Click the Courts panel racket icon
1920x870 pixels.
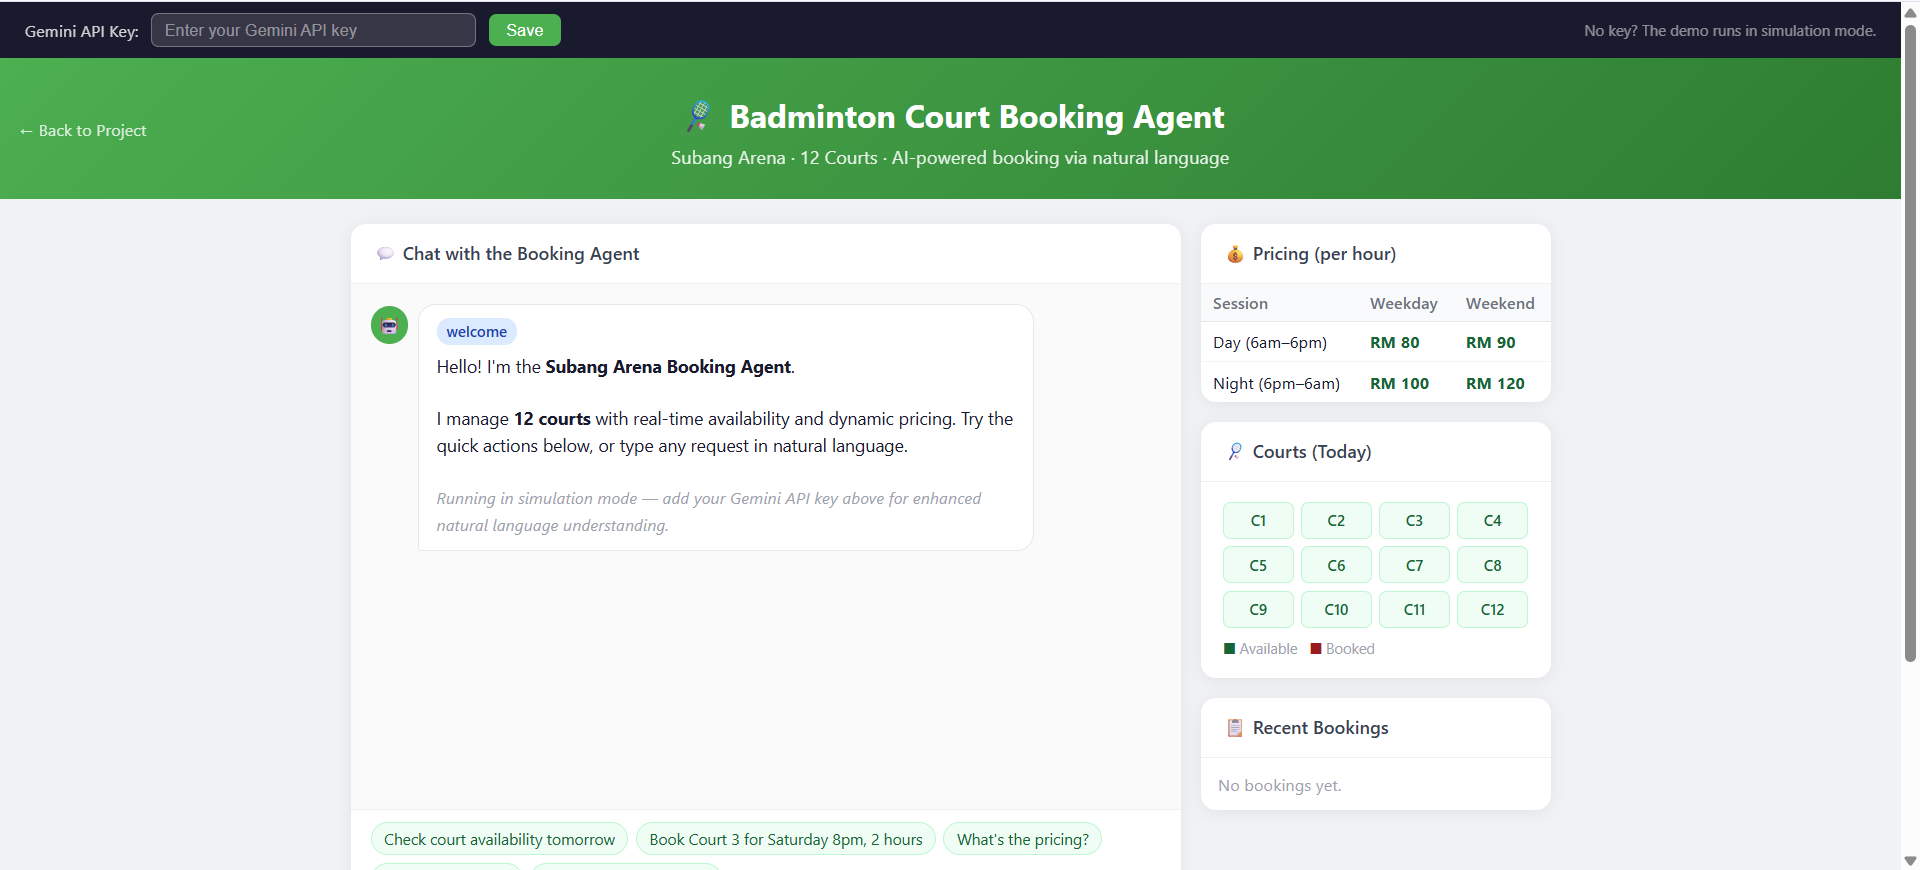1235,452
